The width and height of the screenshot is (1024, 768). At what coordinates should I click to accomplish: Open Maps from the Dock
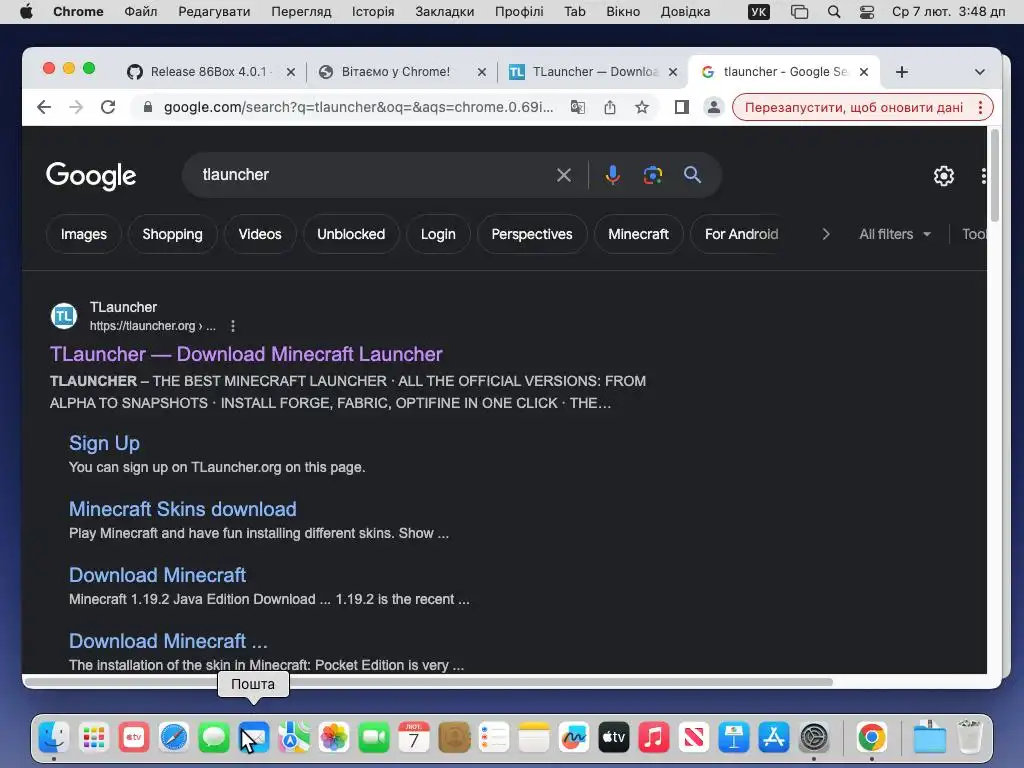[294, 738]
